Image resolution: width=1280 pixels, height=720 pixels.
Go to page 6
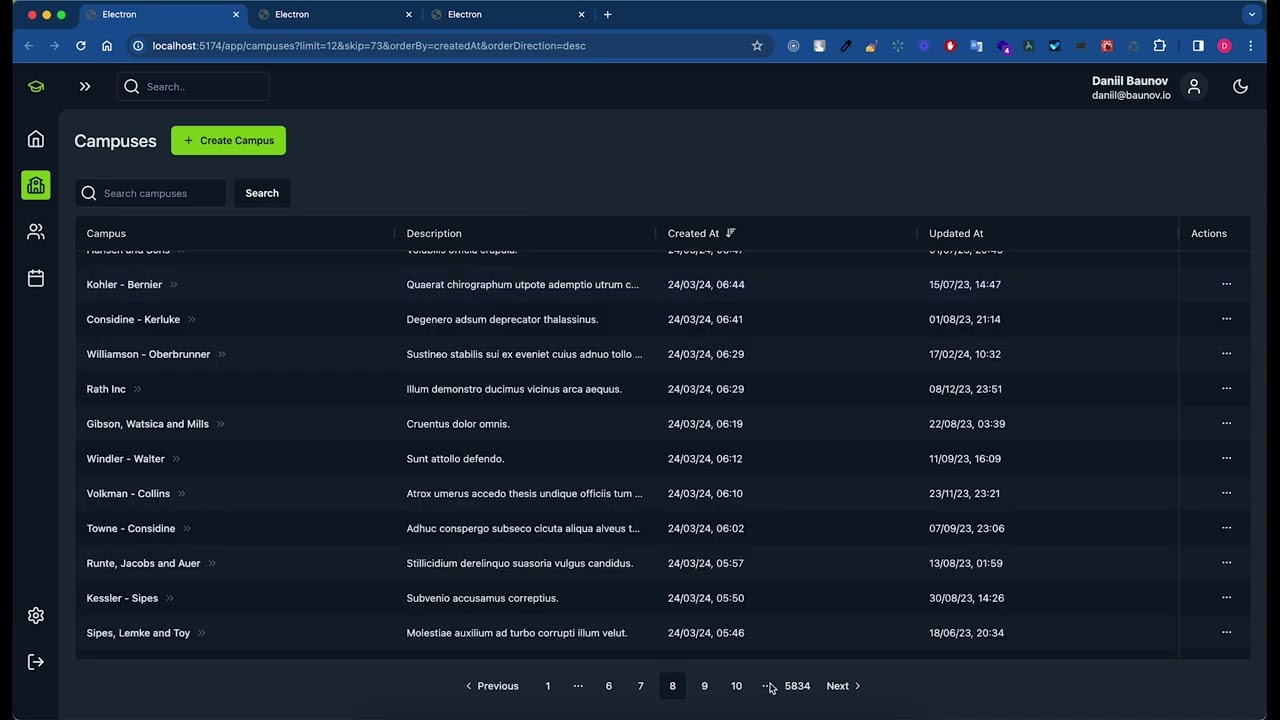point(608,686)
